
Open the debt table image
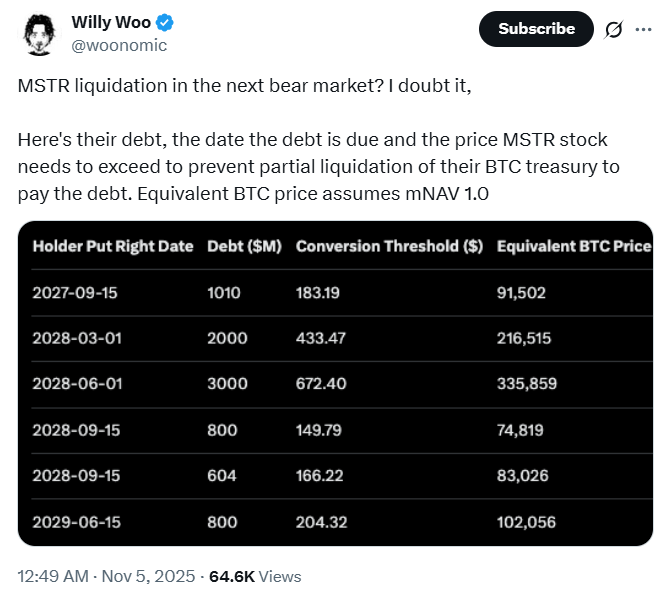[x=335, y=385]
